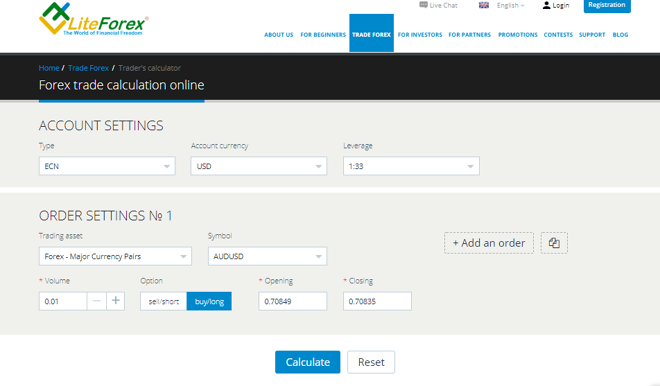The image size is (660, 386).
Task: Open the For Partners menu
Action: coord(469,35)
